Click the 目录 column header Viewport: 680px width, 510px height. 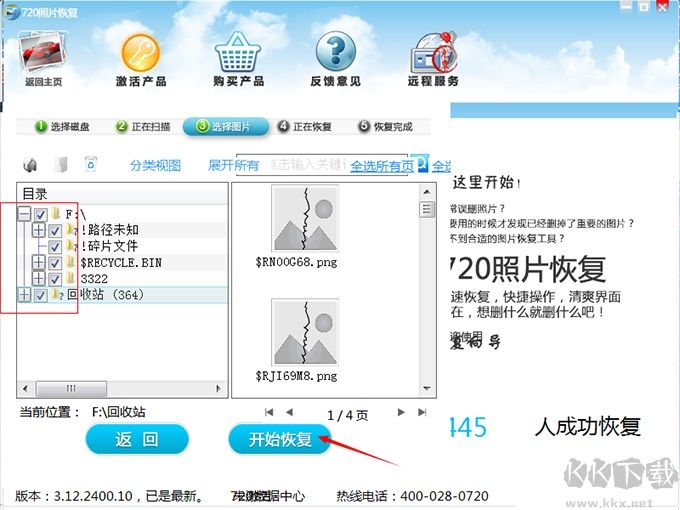click(122, 194)
